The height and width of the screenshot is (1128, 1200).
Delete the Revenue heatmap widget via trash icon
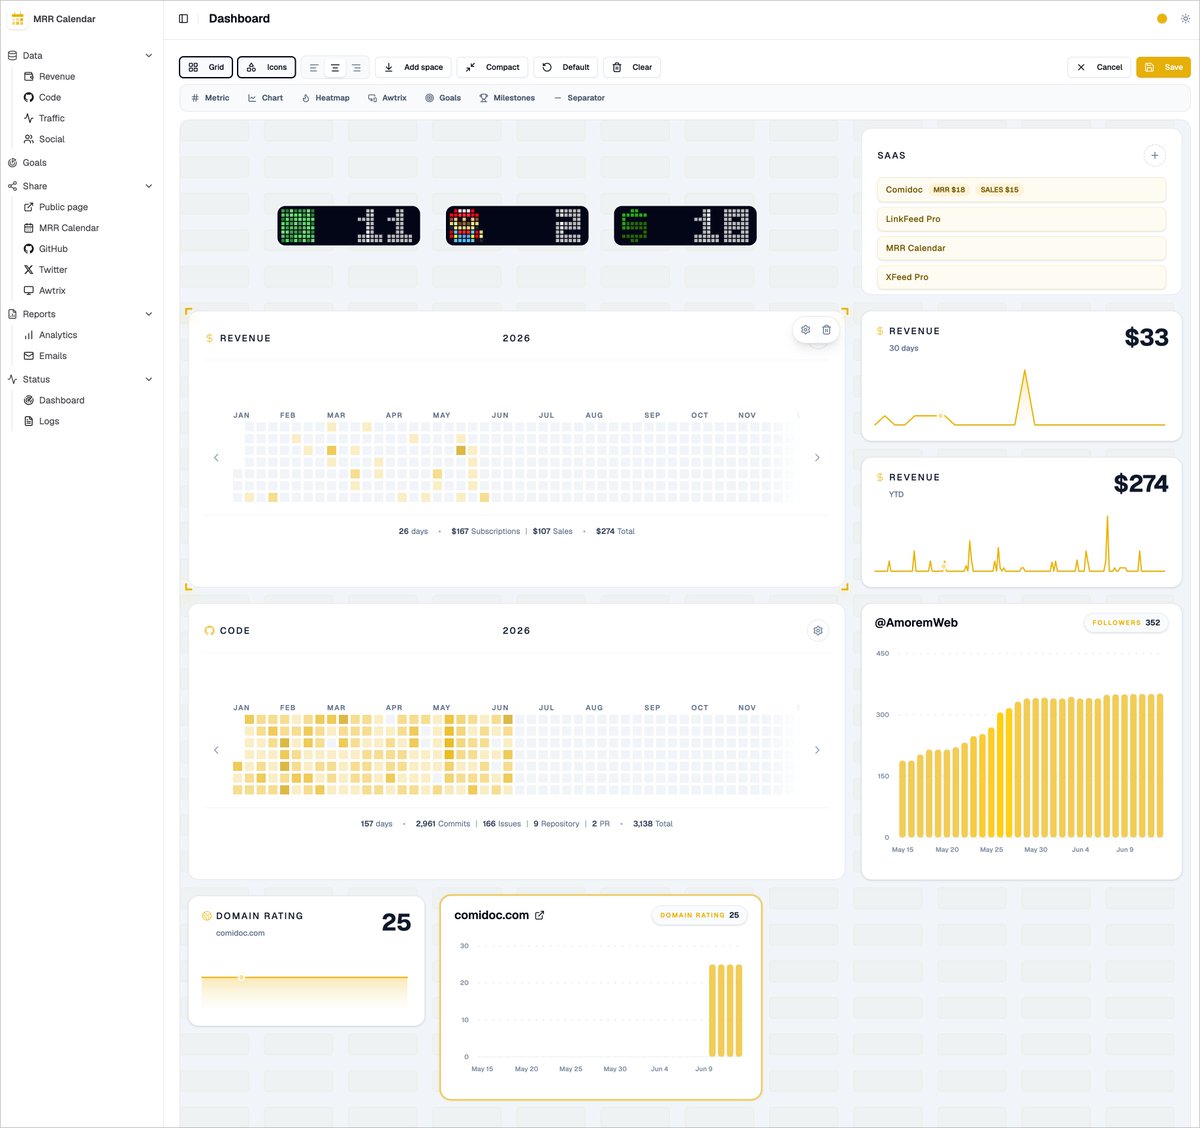tap(826, 330)
